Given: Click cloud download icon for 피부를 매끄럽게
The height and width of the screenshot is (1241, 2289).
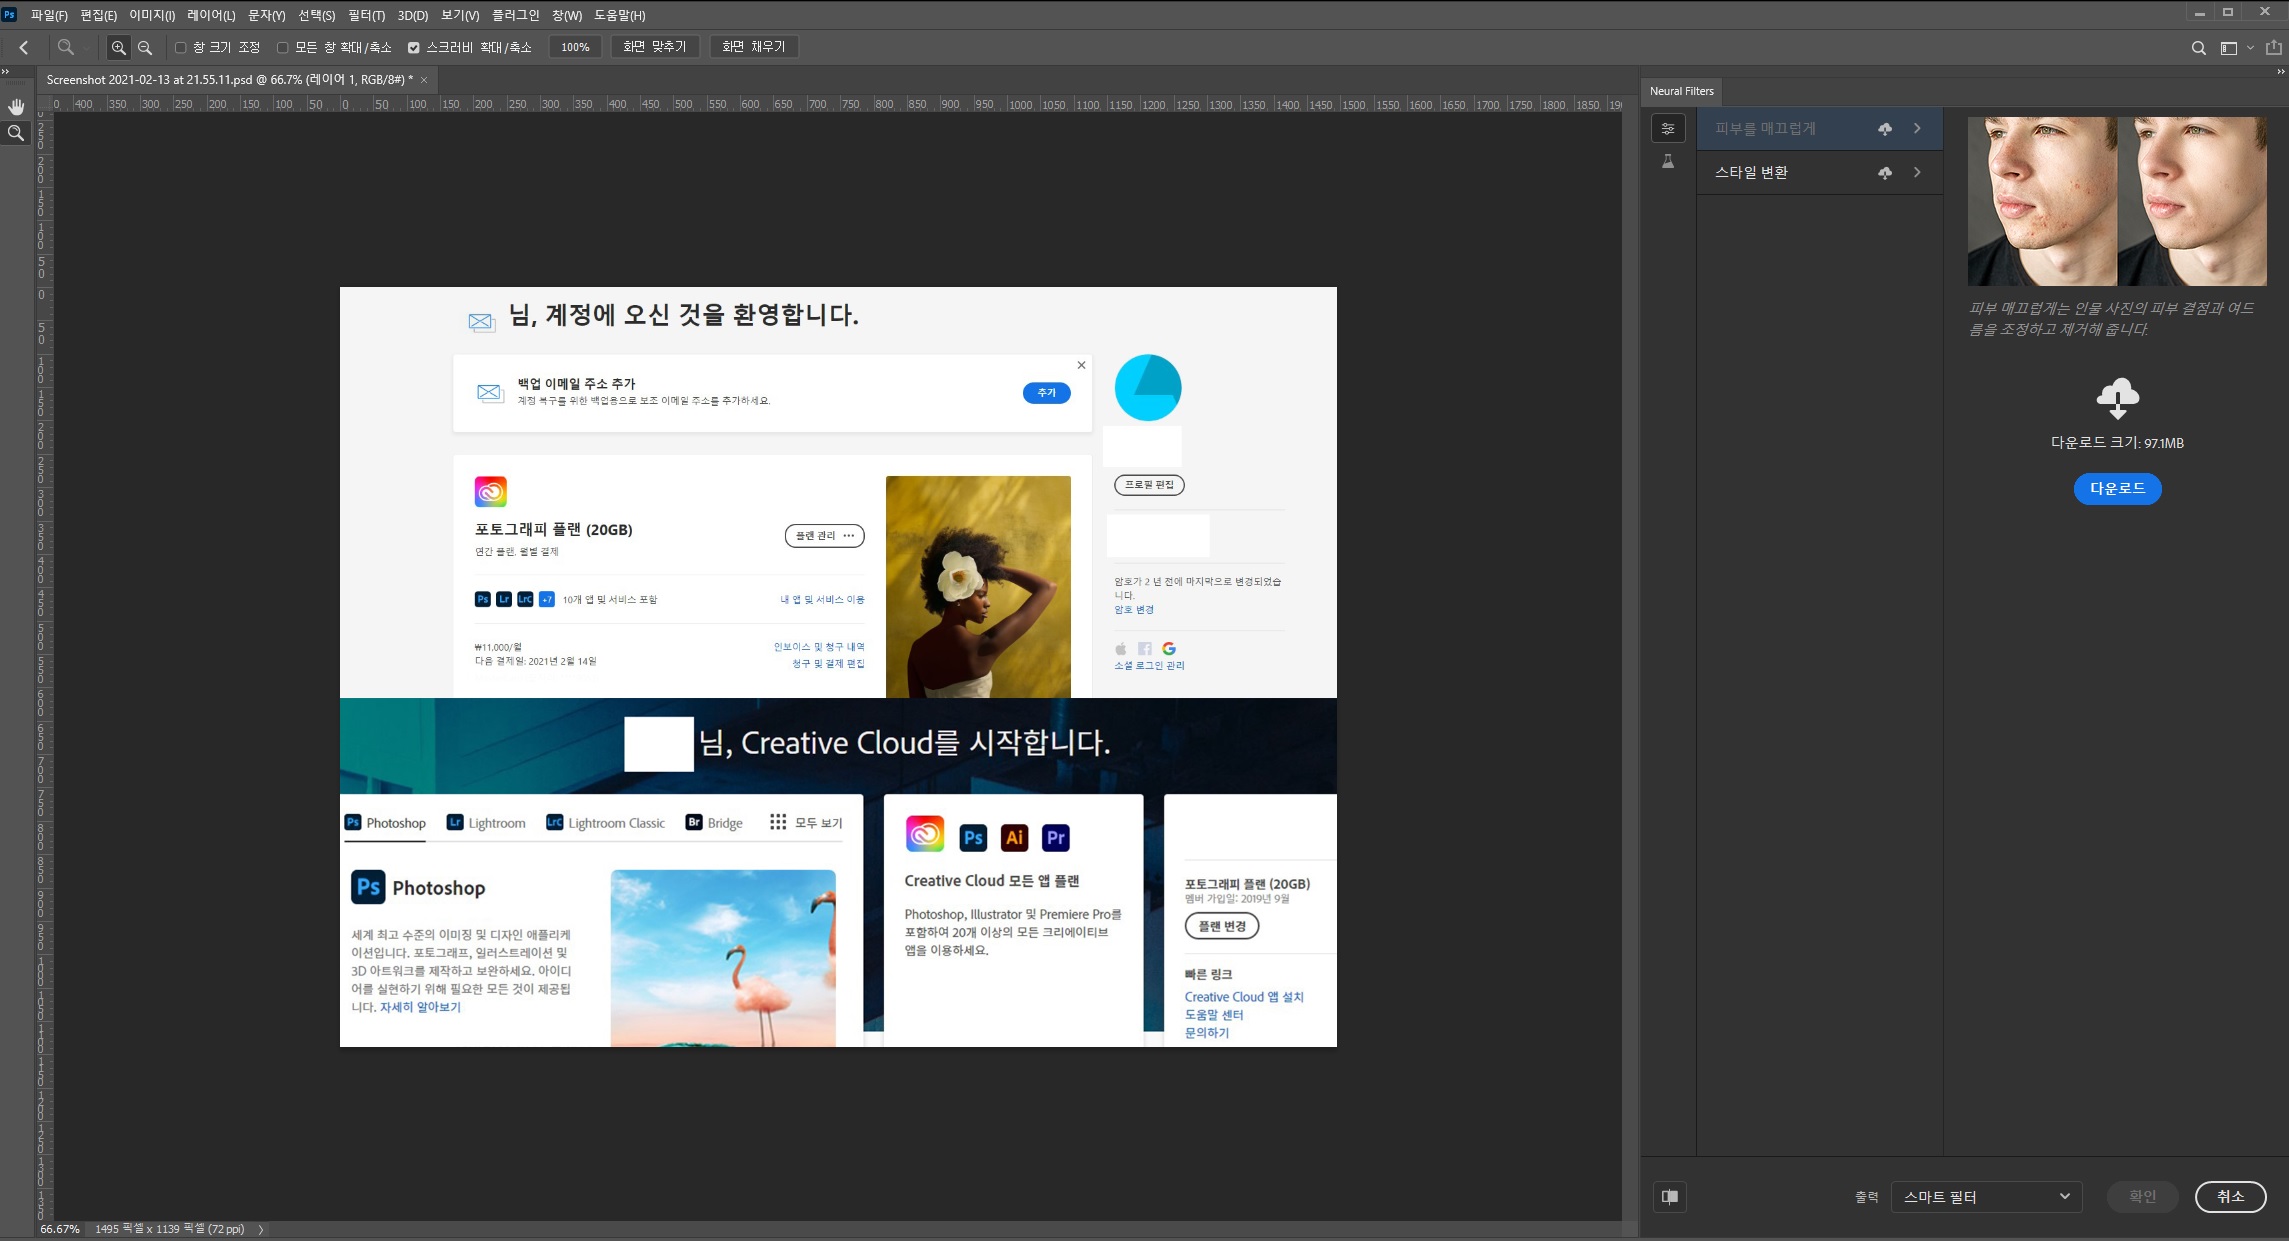Looking at the screenshot, I should tap(1884, 129).
